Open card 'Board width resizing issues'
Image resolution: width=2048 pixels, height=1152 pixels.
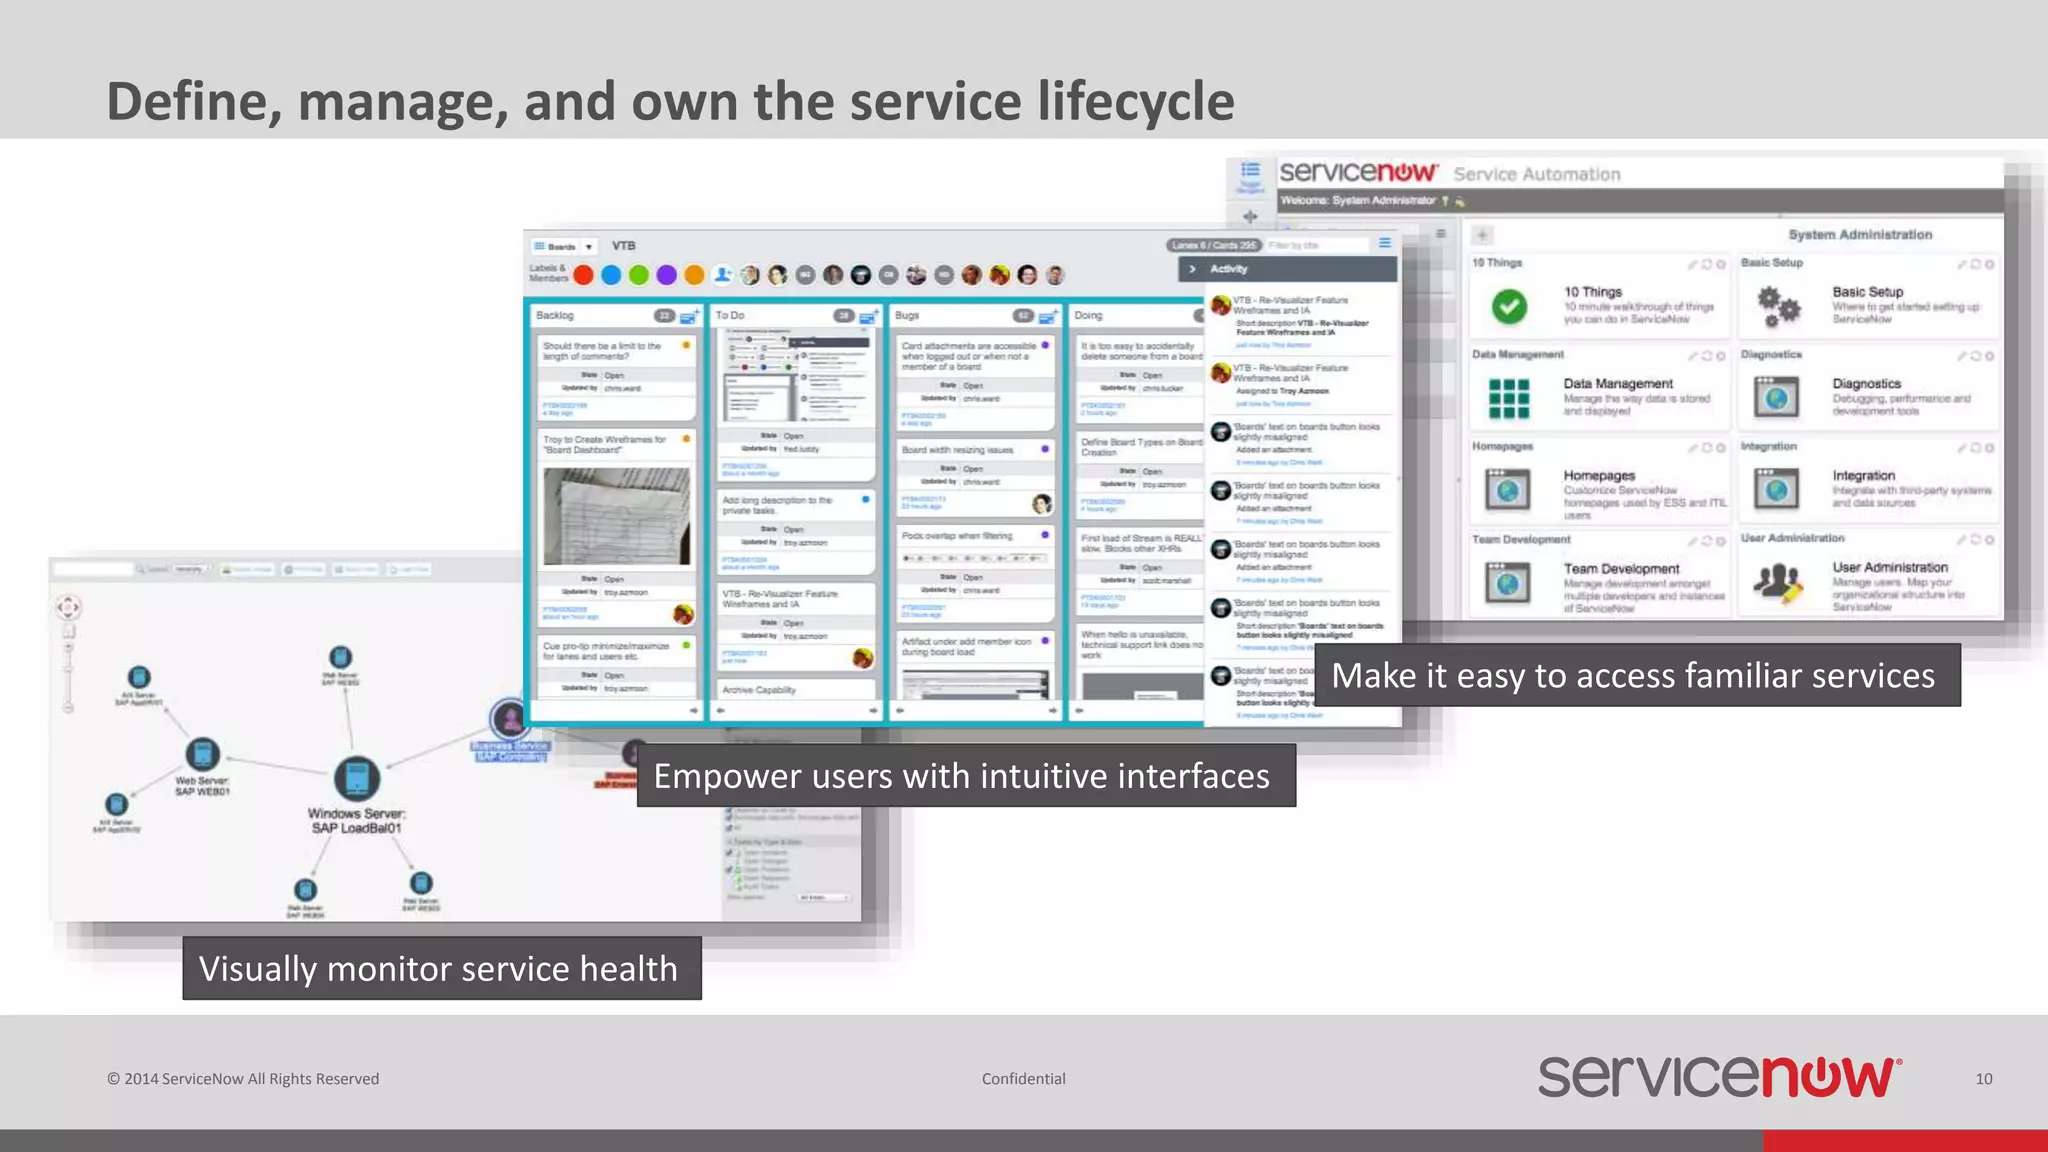tap(976, 478)
